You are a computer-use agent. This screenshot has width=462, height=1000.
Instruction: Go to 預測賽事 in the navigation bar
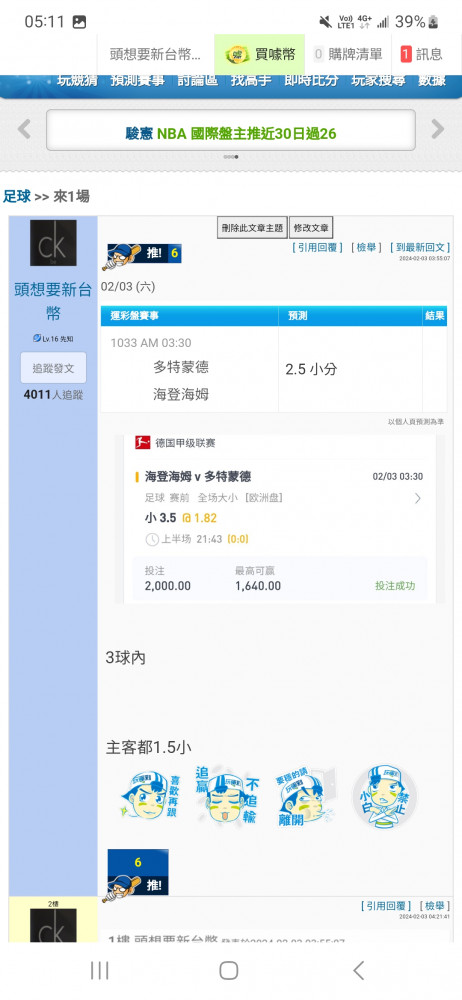point(137,80)
